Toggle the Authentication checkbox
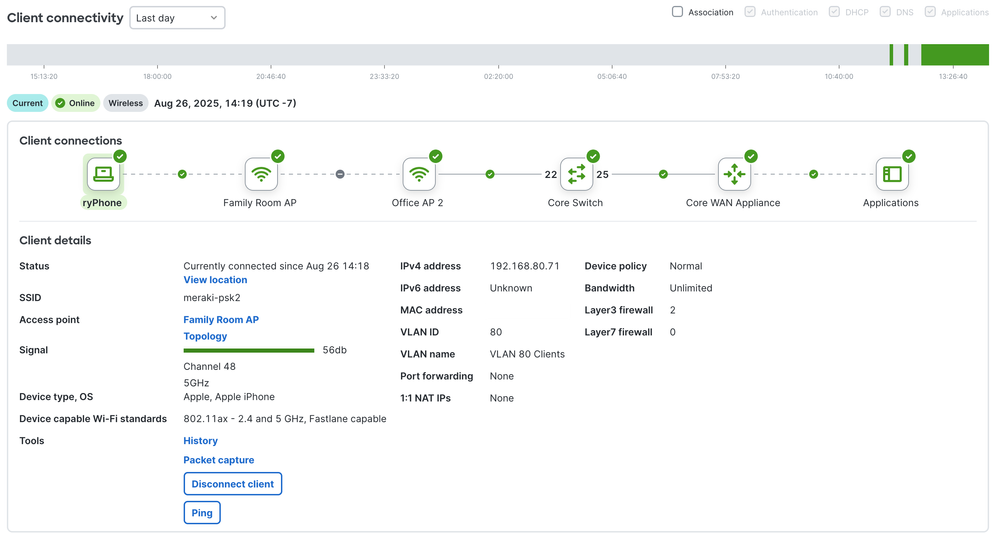Image resolution: width=998 pixels, height=534 pixels. tap(750, 11)
